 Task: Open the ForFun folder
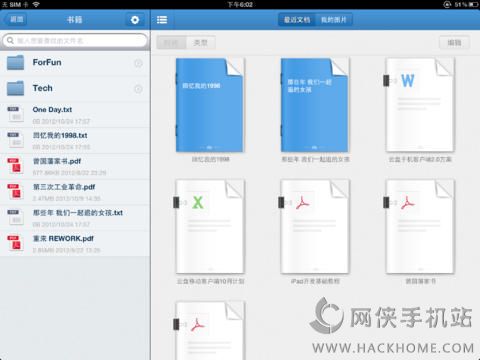[x=75, y=63]
